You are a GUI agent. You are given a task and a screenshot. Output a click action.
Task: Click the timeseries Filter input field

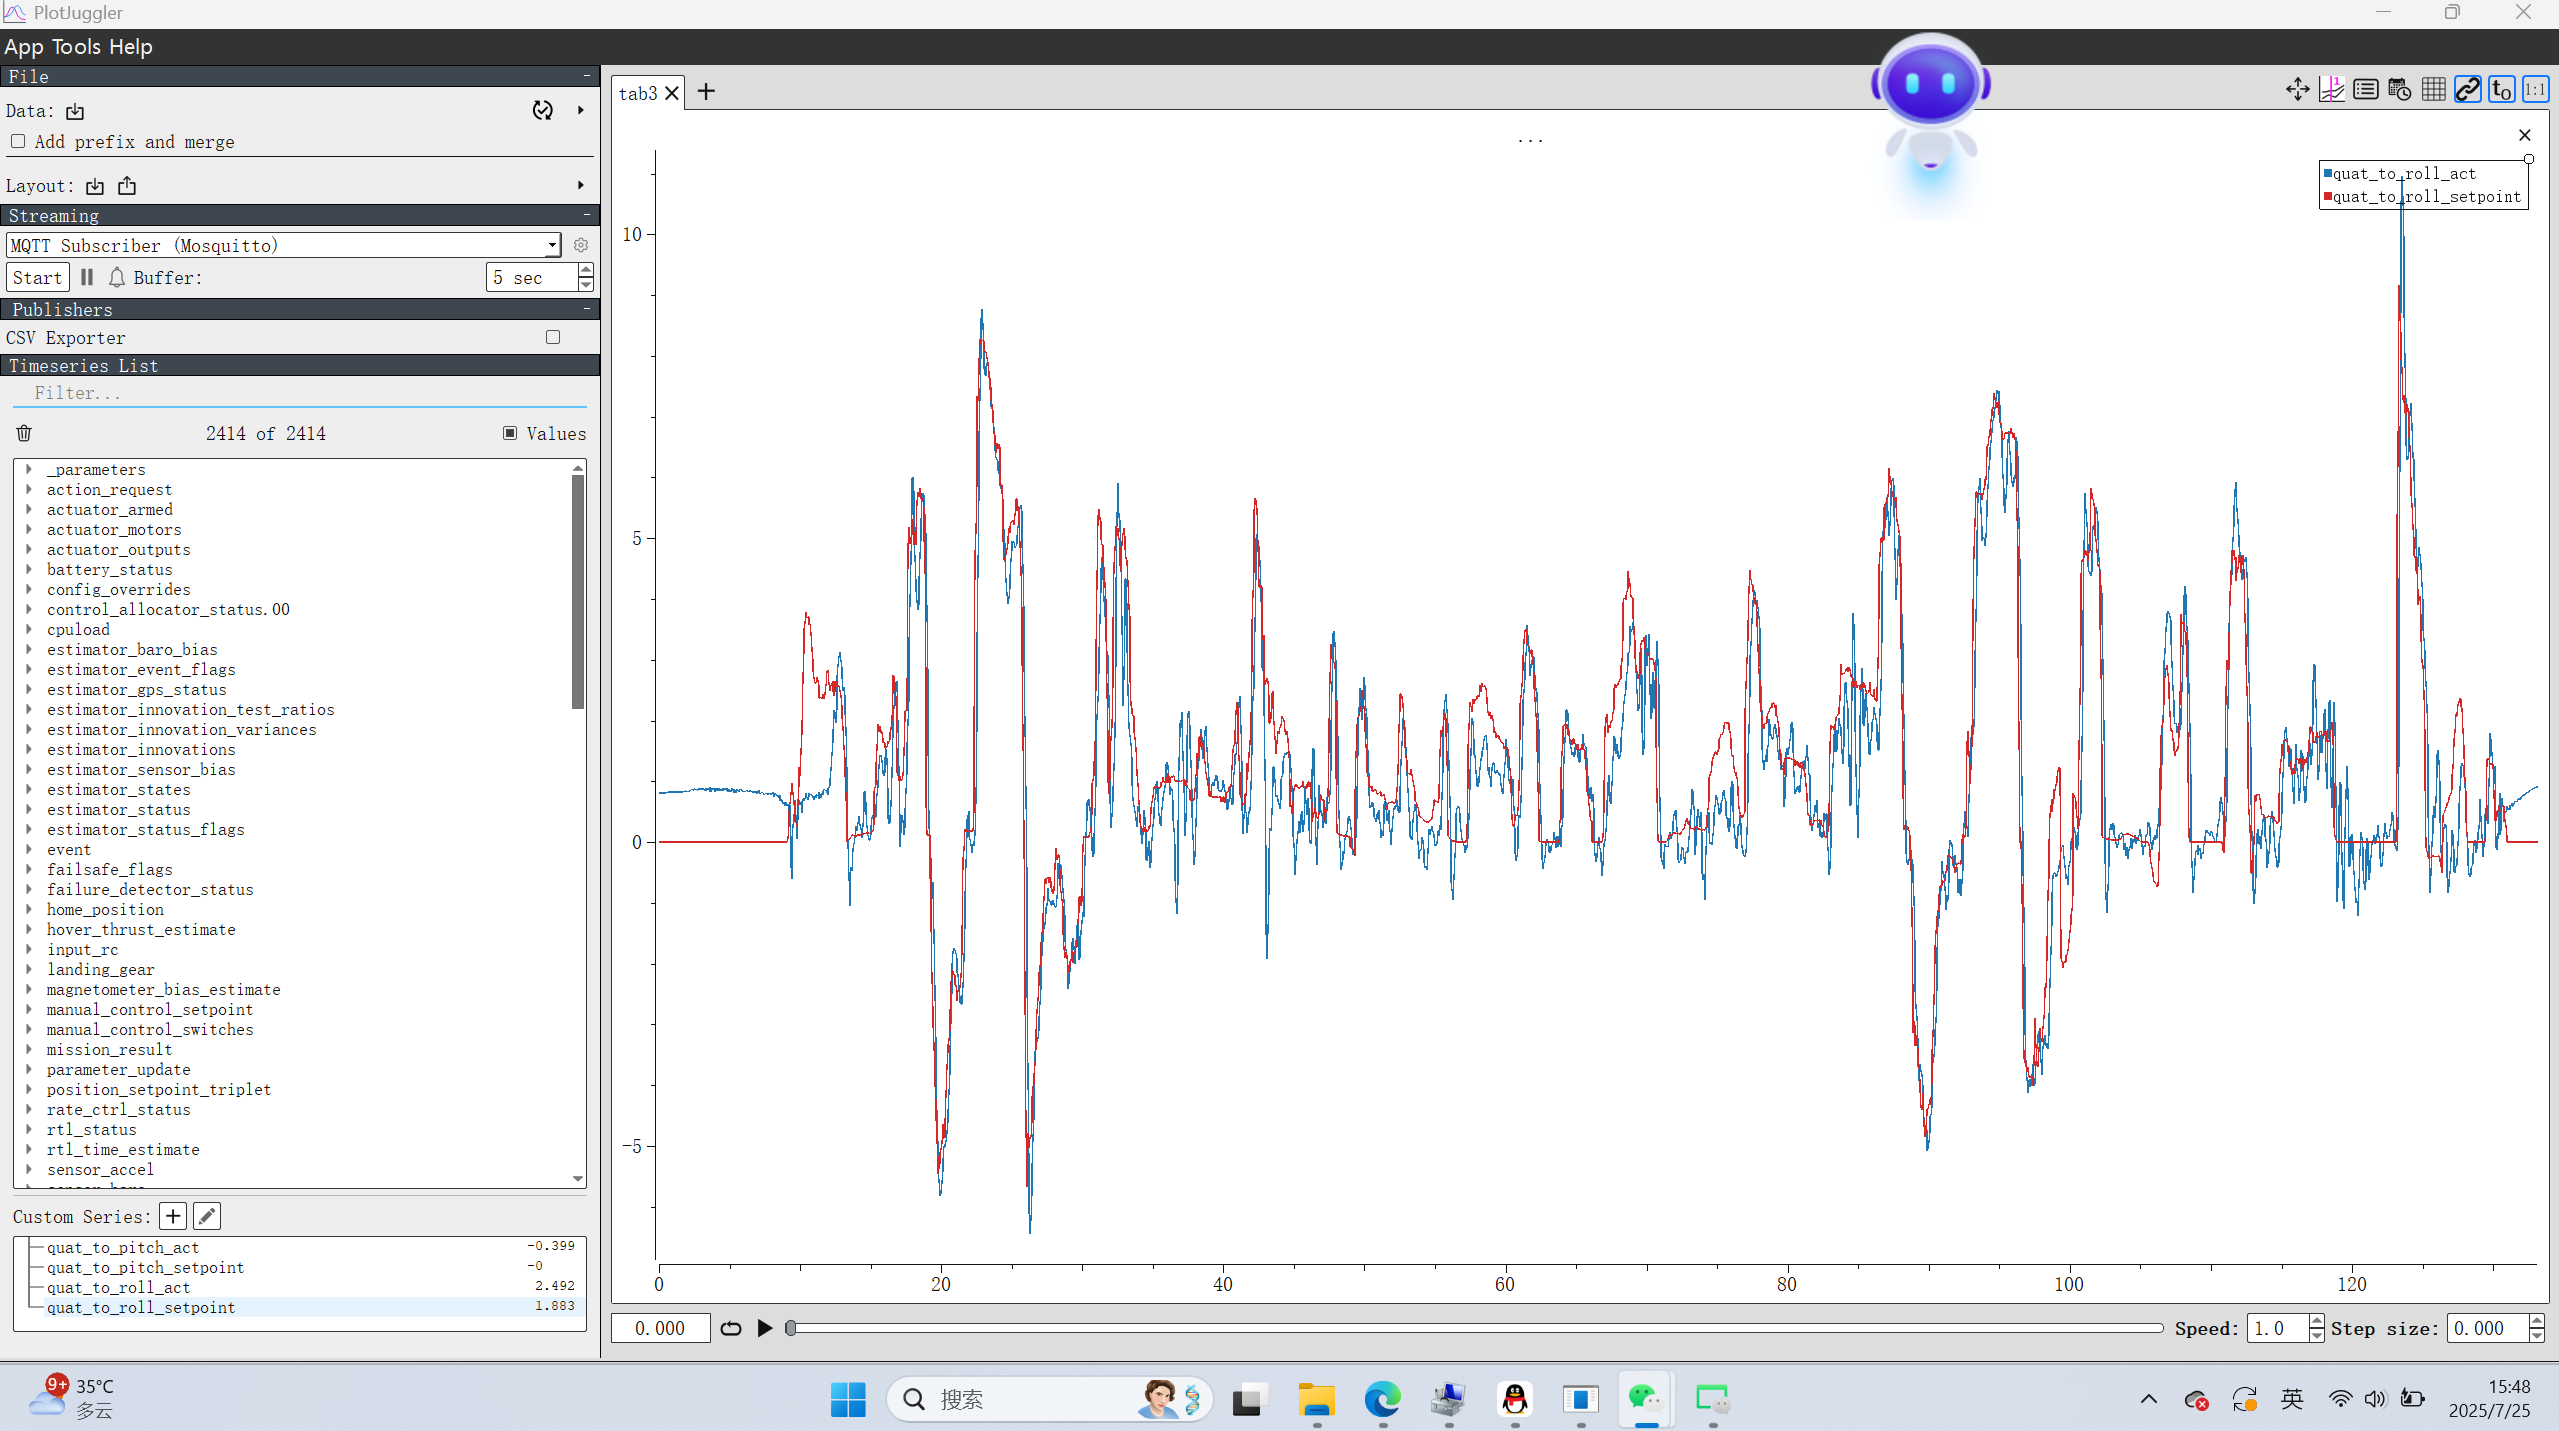tap(300, 393)
